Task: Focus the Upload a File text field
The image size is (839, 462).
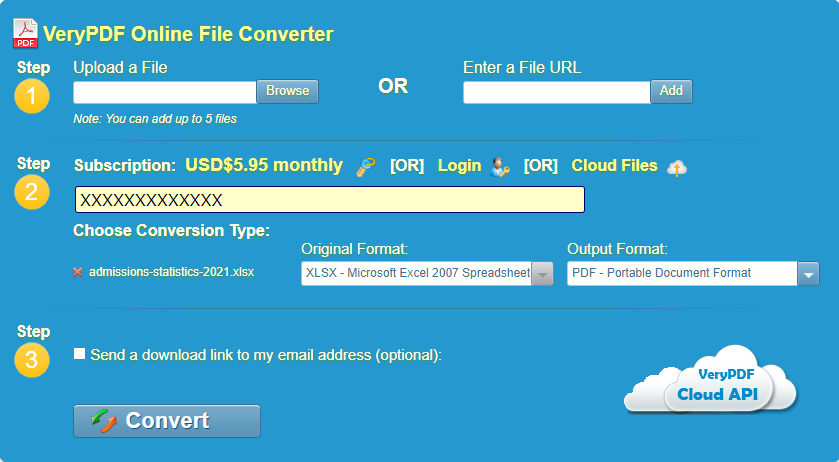Action: [165, 92]
